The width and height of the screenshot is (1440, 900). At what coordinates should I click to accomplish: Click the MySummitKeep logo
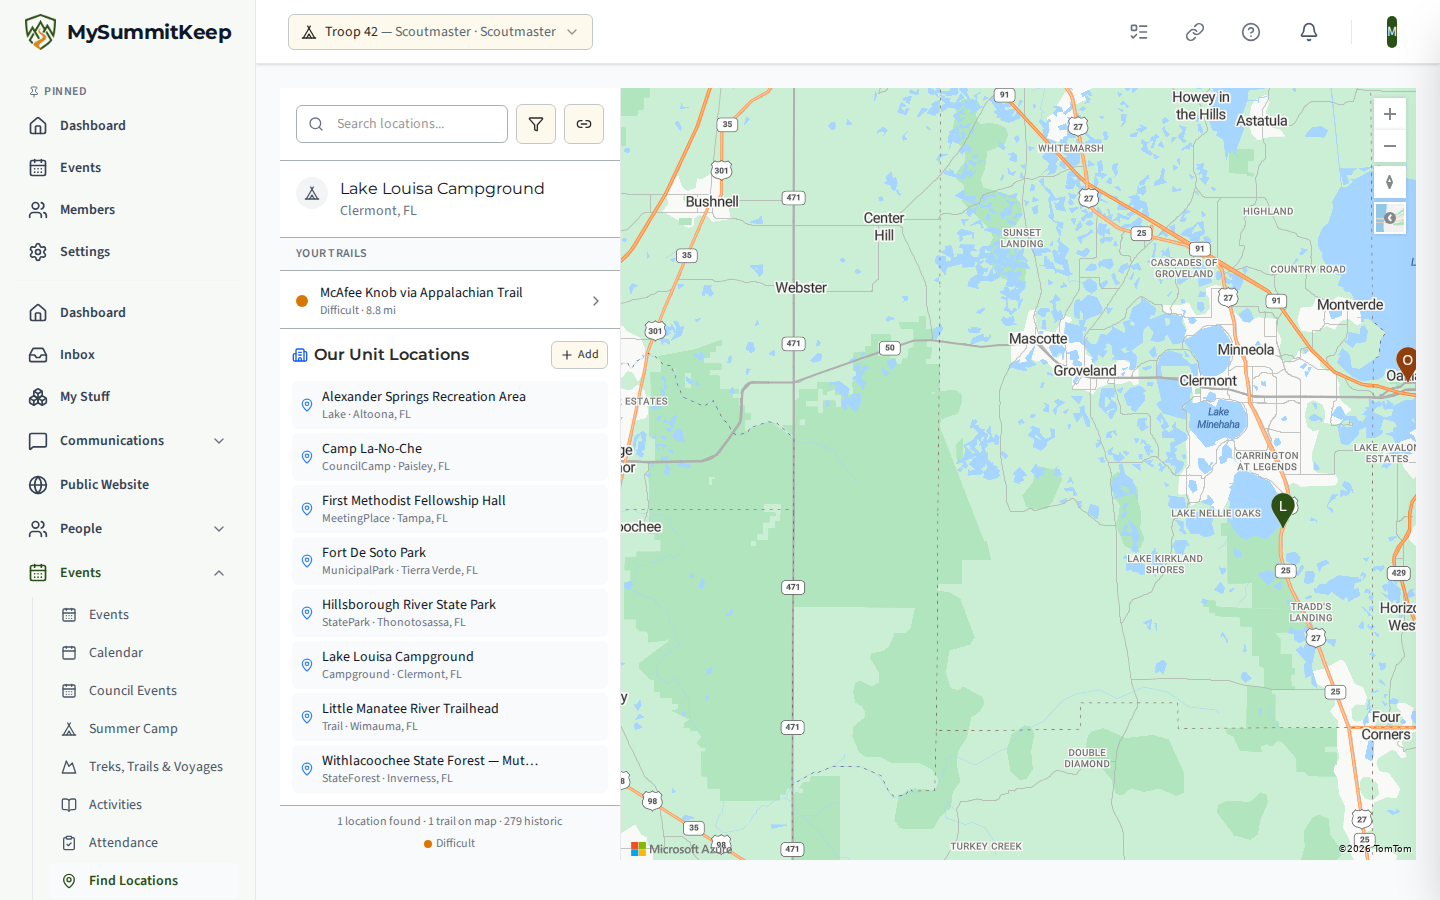[128, 32]
